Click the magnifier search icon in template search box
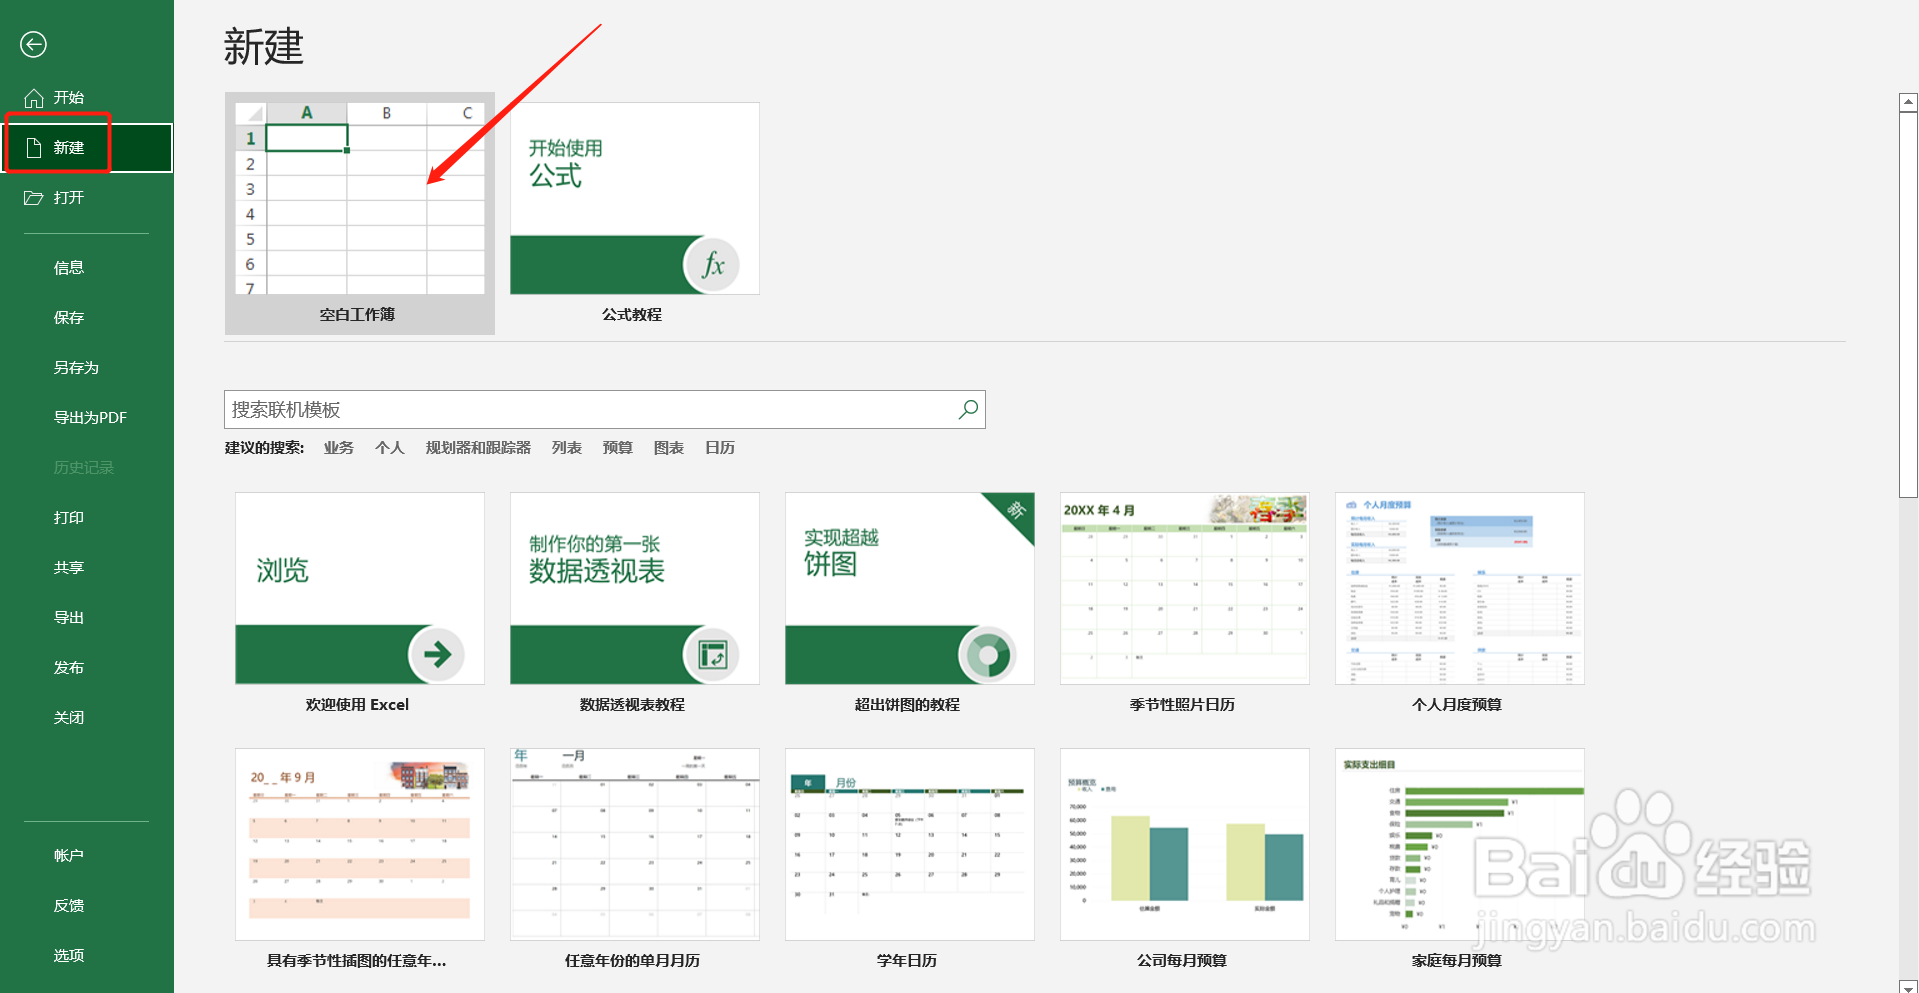The height and width of the screenshot is (993, 1919). point(968,410)
